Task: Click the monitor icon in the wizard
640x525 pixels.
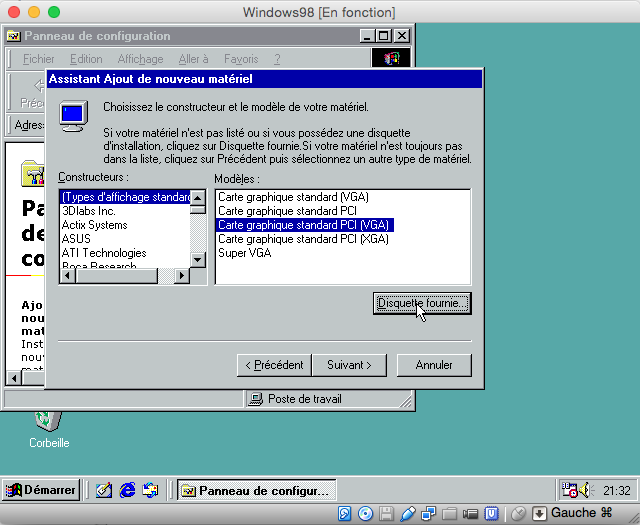Action: pyautogui.click(x=73, y=116)
